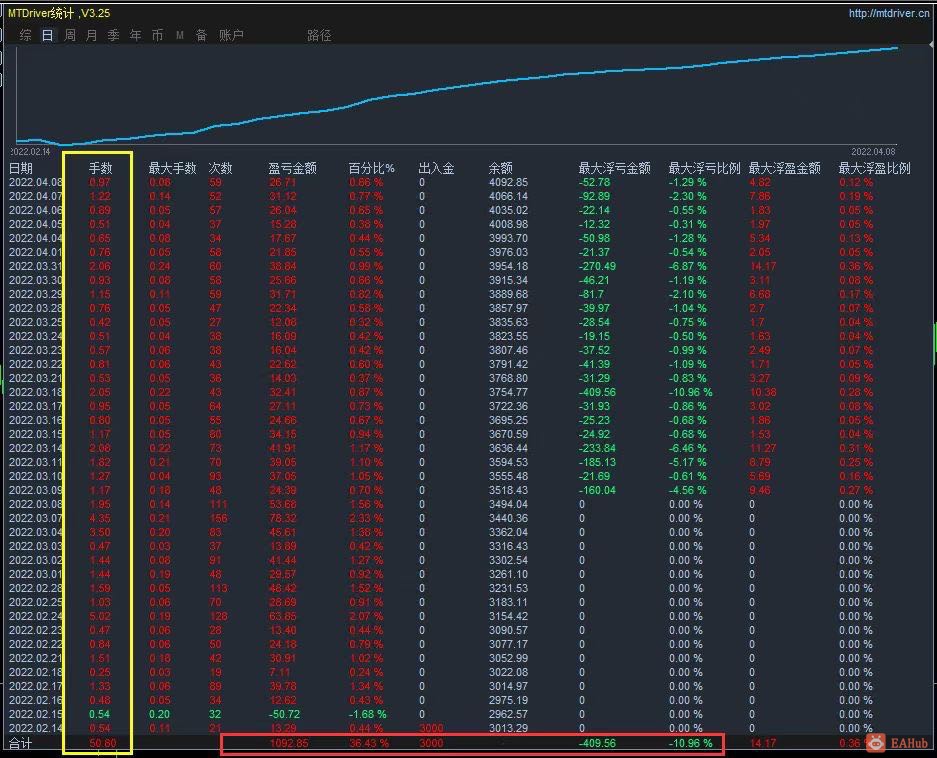Click trade count 156 on 2022.03.07
The image size is (937, 758).
click(218, 518)
